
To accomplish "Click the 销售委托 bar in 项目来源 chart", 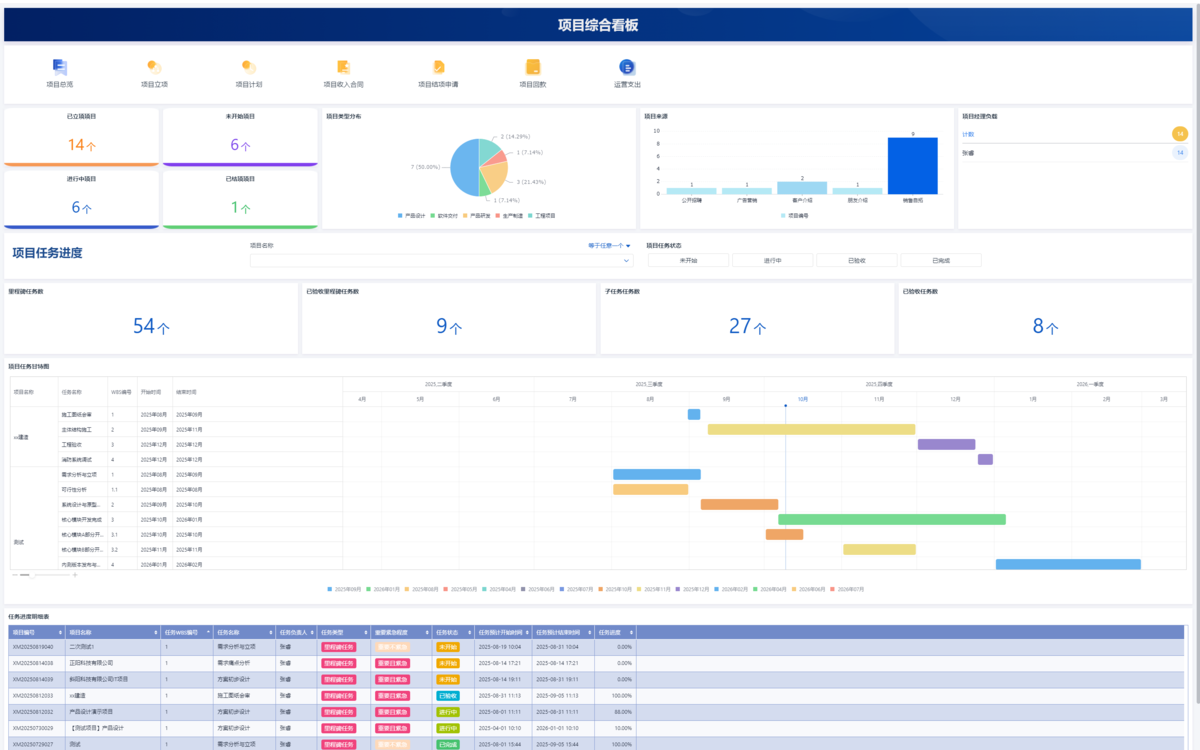I will (913, 166).
